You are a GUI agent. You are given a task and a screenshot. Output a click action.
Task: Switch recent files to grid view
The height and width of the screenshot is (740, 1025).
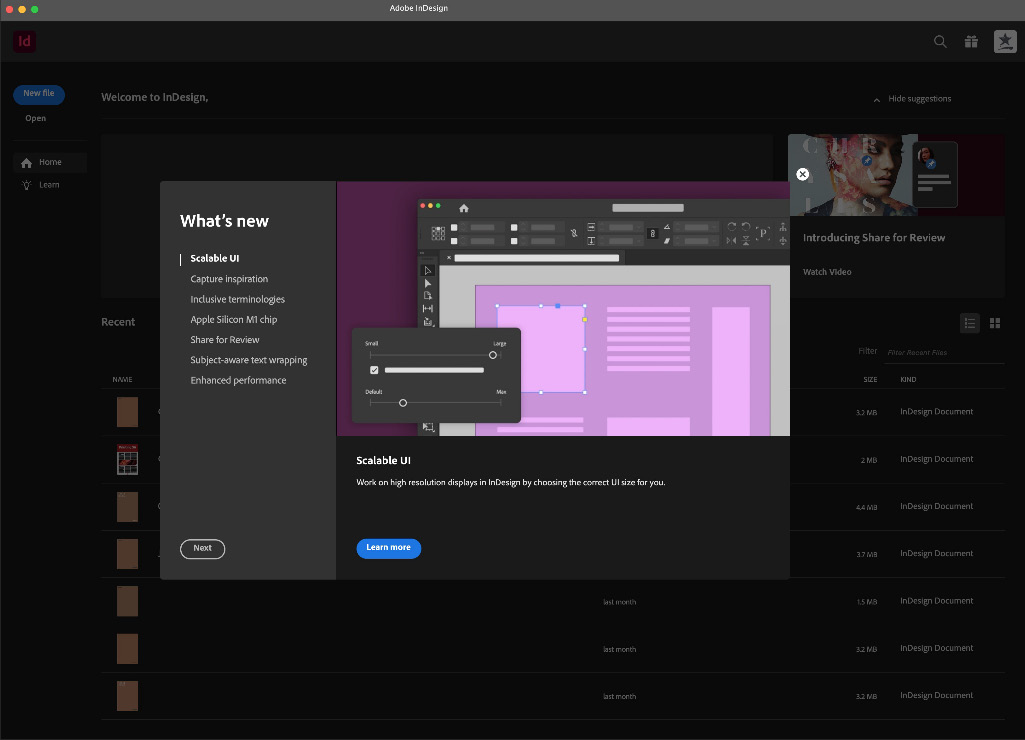[995, 323]
